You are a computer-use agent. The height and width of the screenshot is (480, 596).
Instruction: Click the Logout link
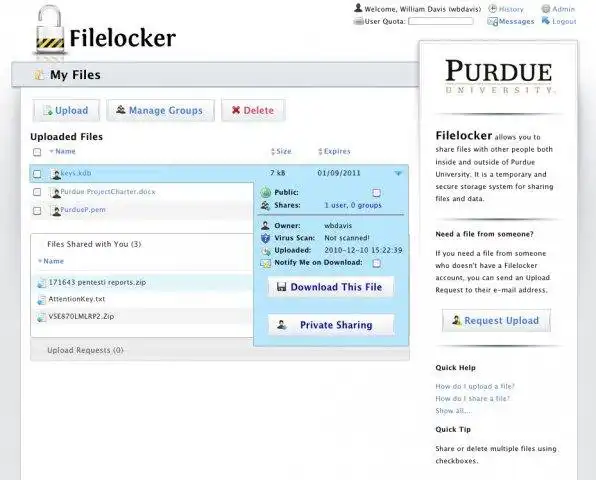tap(564, 21)
